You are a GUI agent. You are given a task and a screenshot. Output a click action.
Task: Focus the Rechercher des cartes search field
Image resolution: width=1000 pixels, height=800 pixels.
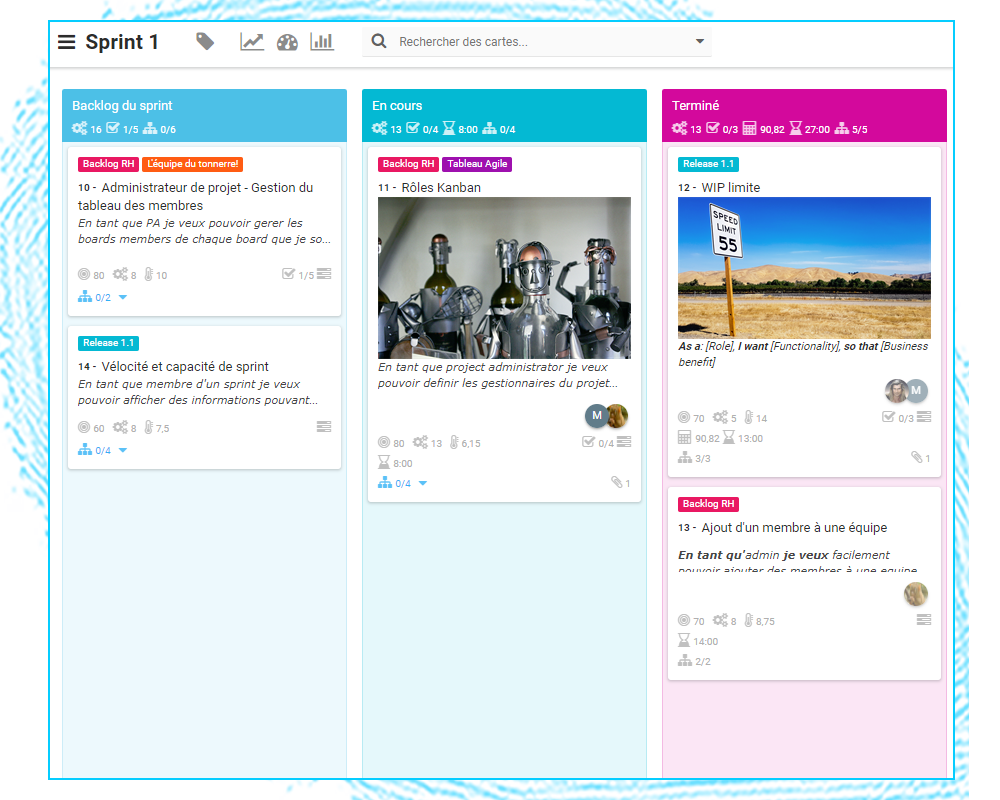(x=536, y=41)
